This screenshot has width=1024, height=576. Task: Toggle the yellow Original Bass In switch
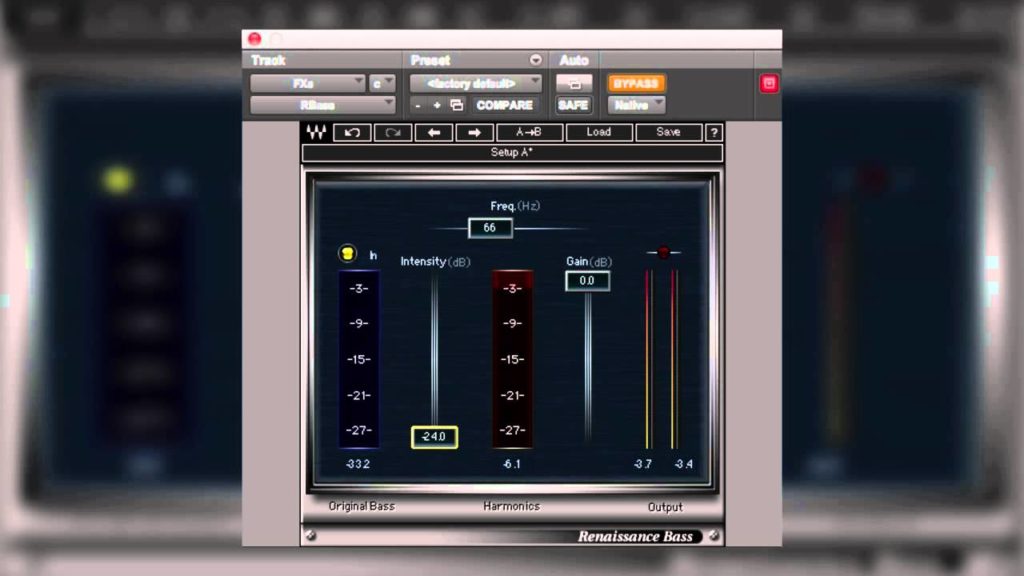pyautogui.click(x=348, y=255)
